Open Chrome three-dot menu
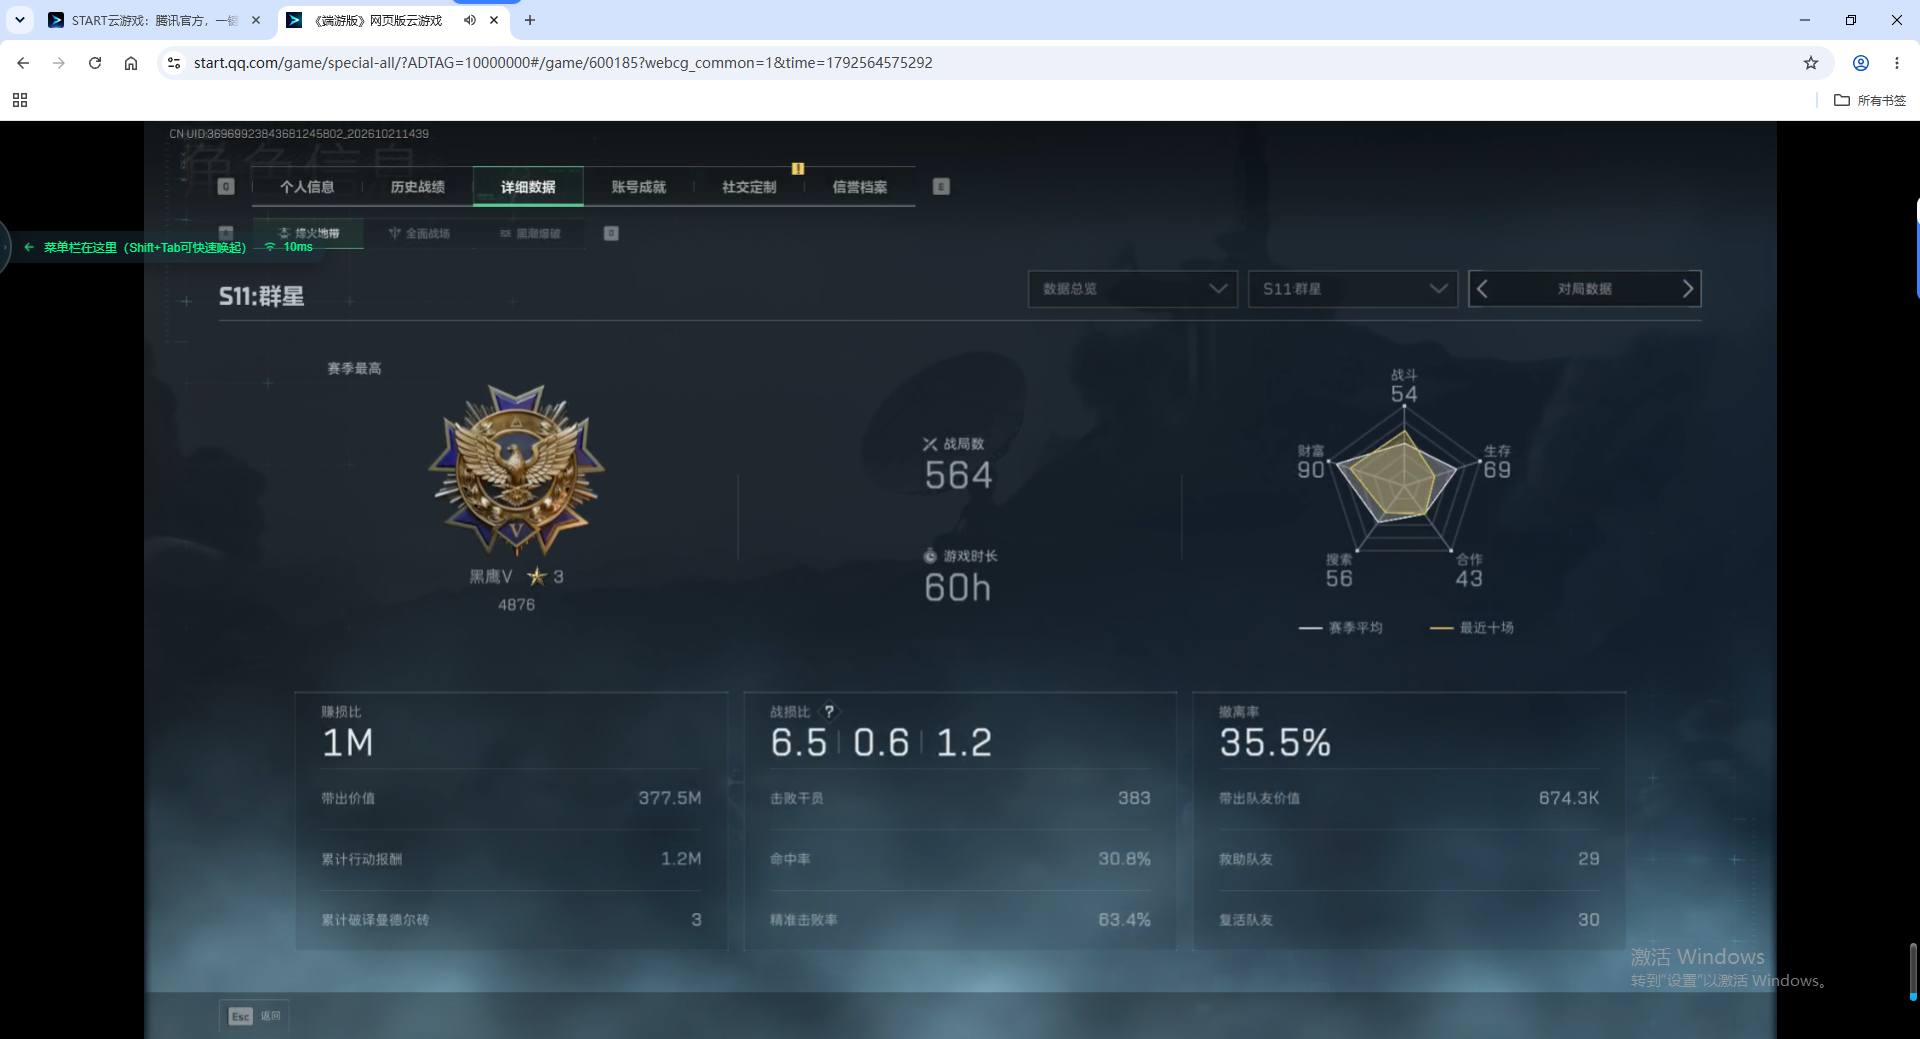This screenshot has width=1920, height=1039. pyautogui.click(x=1897, y=63)
